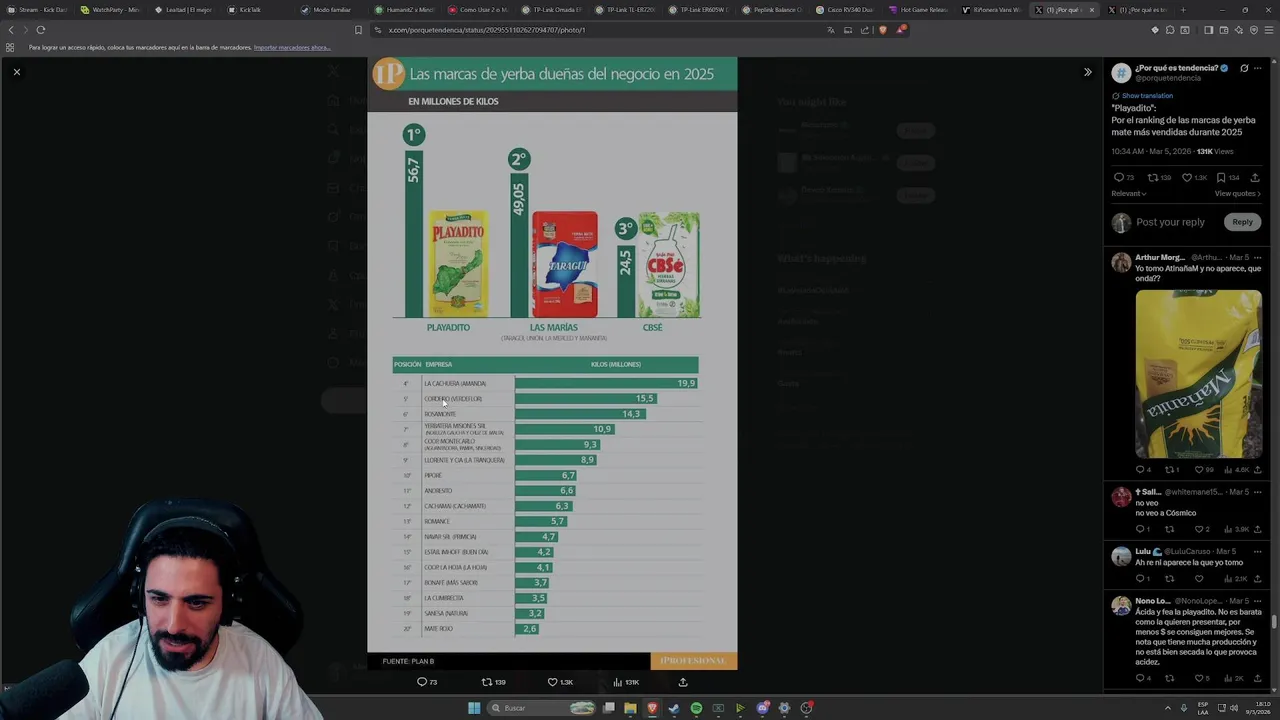Viewport: 1280px width, 720px height.
Task: Switch to the WatchParty browser tab
Action: coord(110,10)
